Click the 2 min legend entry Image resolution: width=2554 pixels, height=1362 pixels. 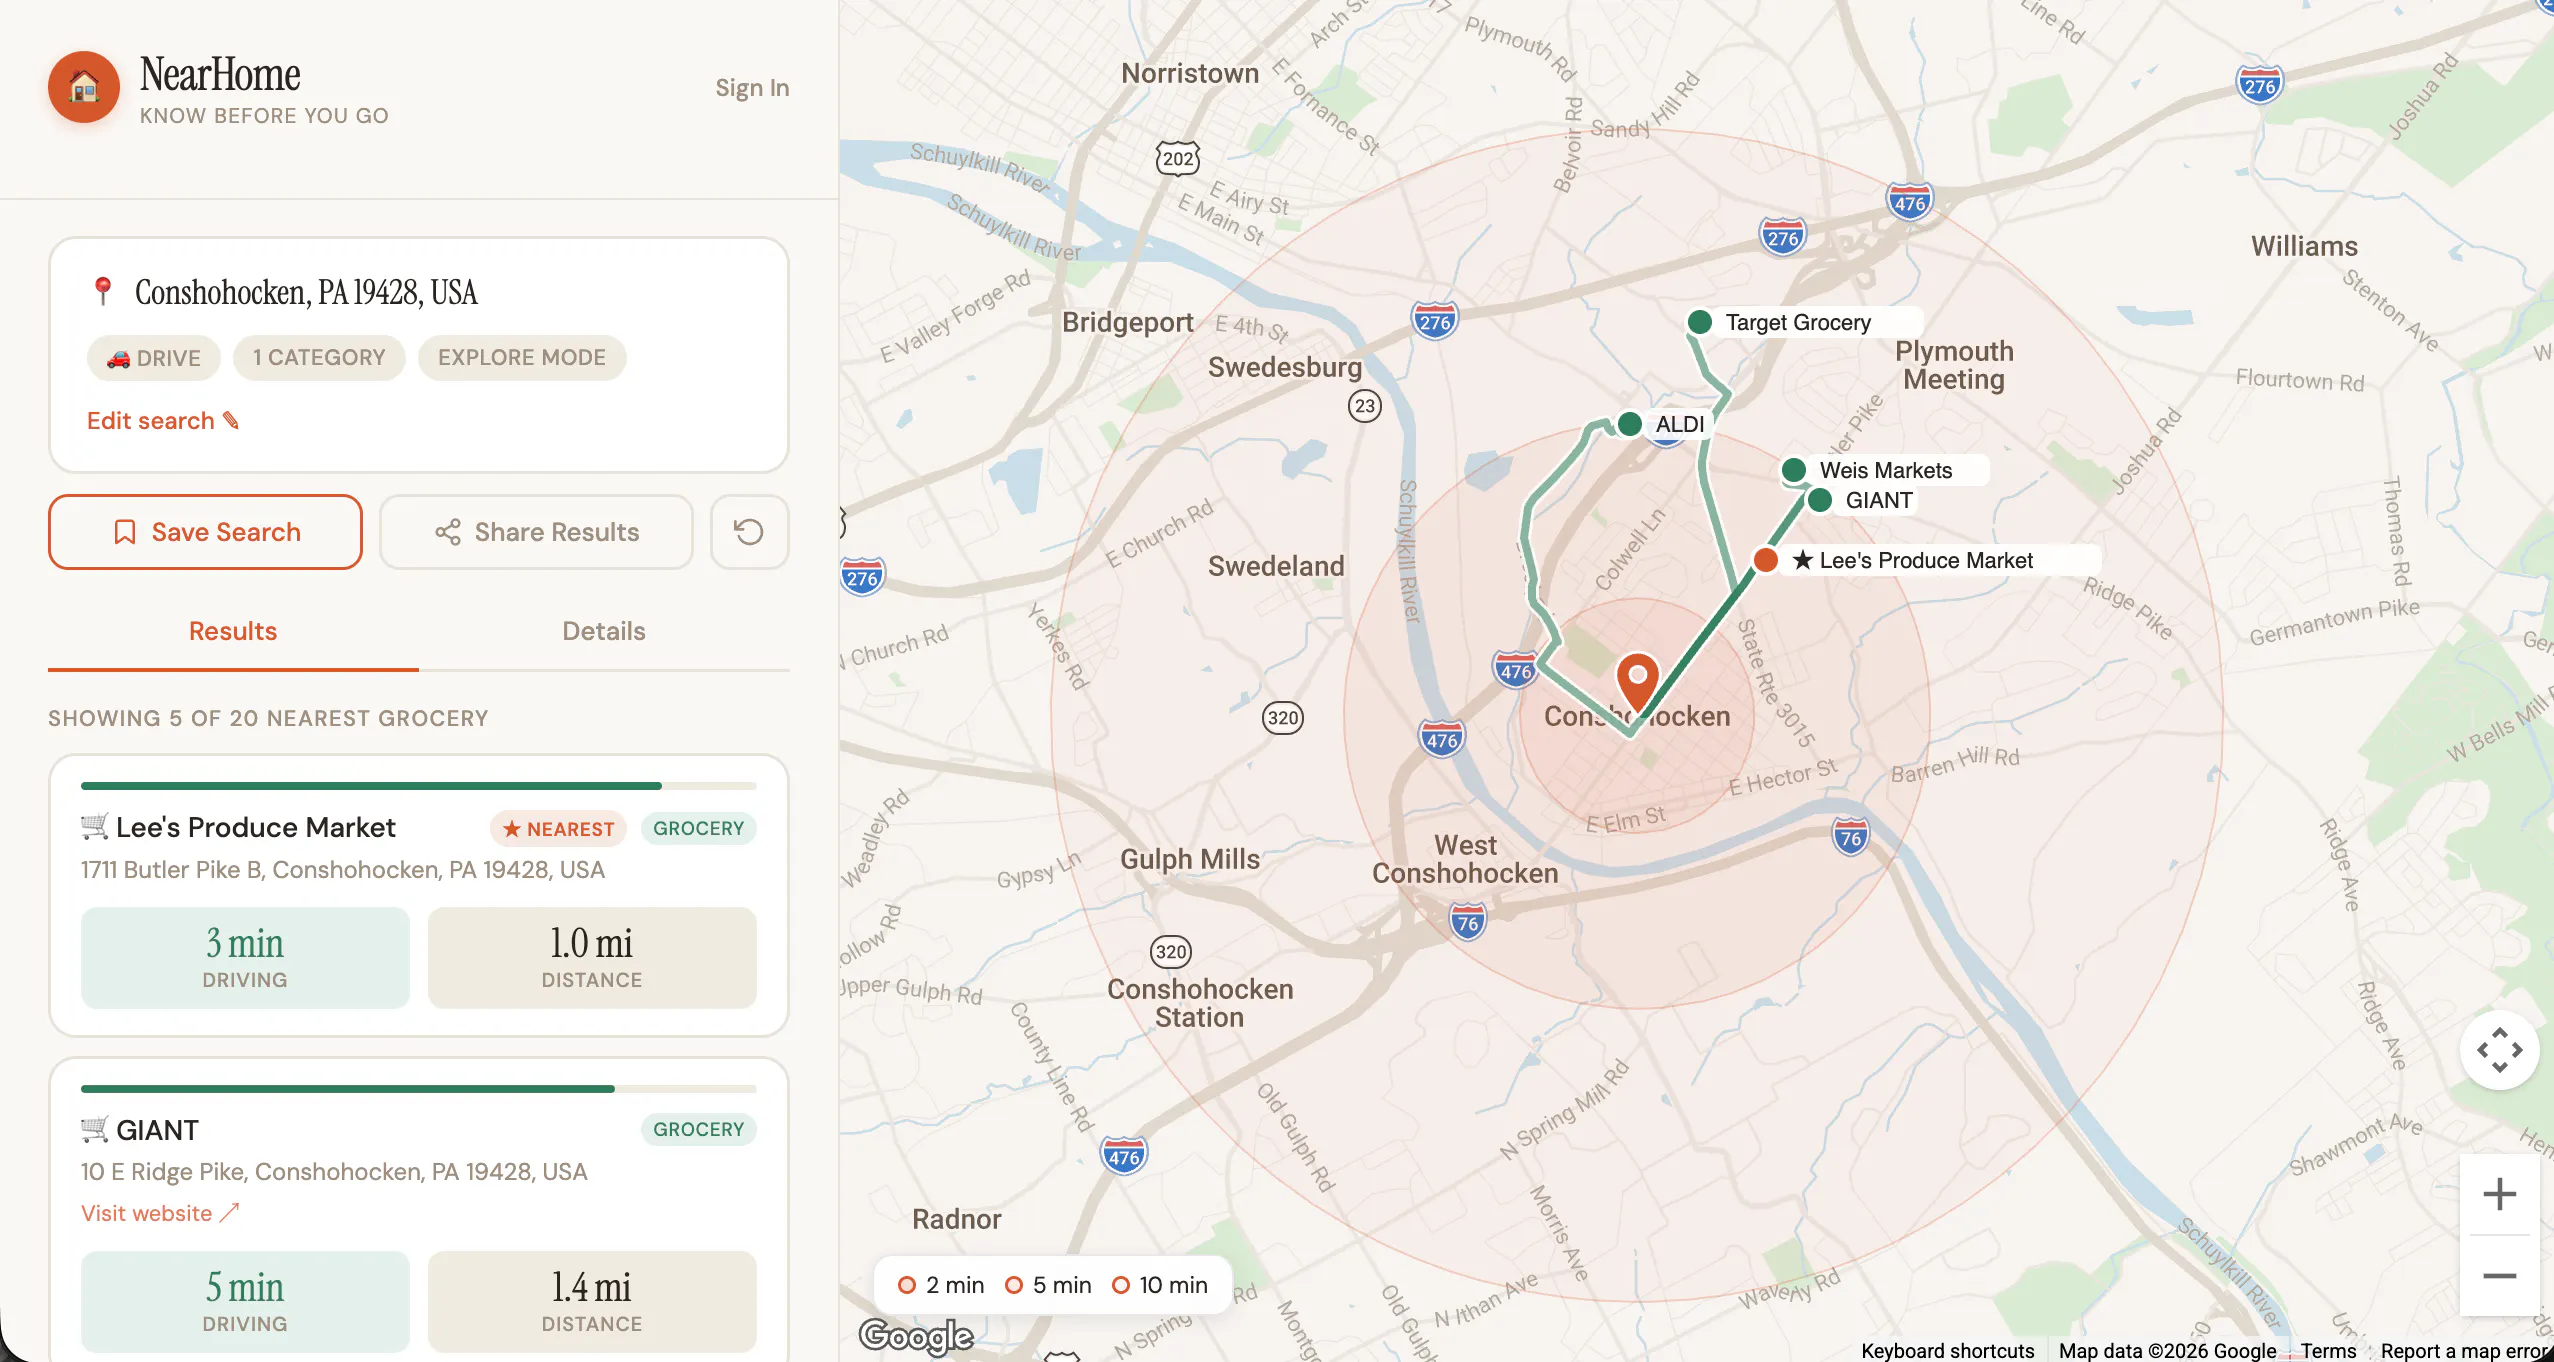940,1285
